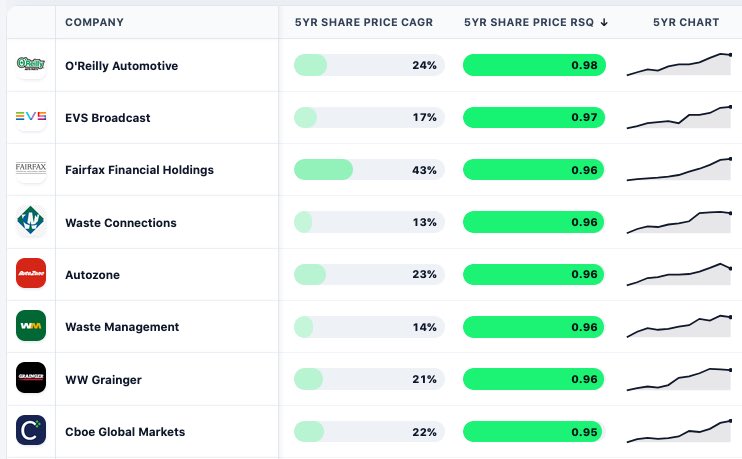
Task: Open Autozone 5-year sparkline chart
Action: click(678, 273)
